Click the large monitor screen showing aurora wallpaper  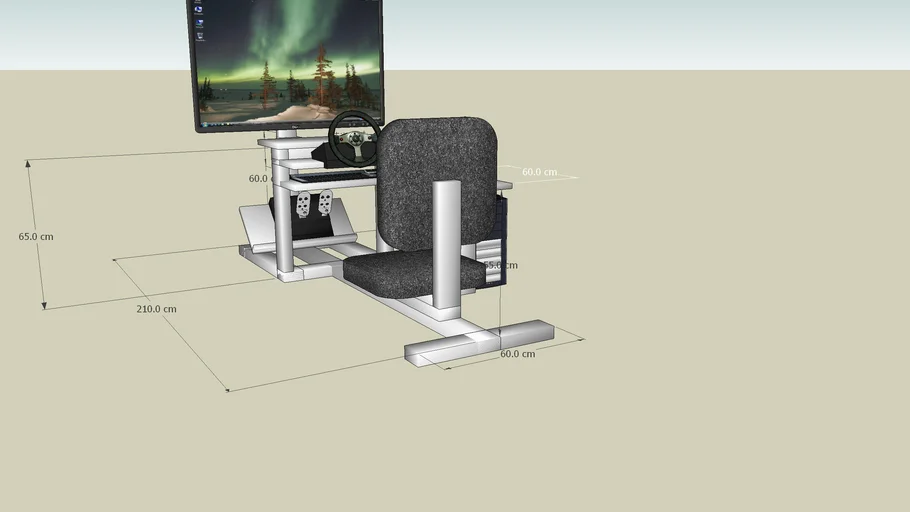pyautogui.click(x=285, y=65)
